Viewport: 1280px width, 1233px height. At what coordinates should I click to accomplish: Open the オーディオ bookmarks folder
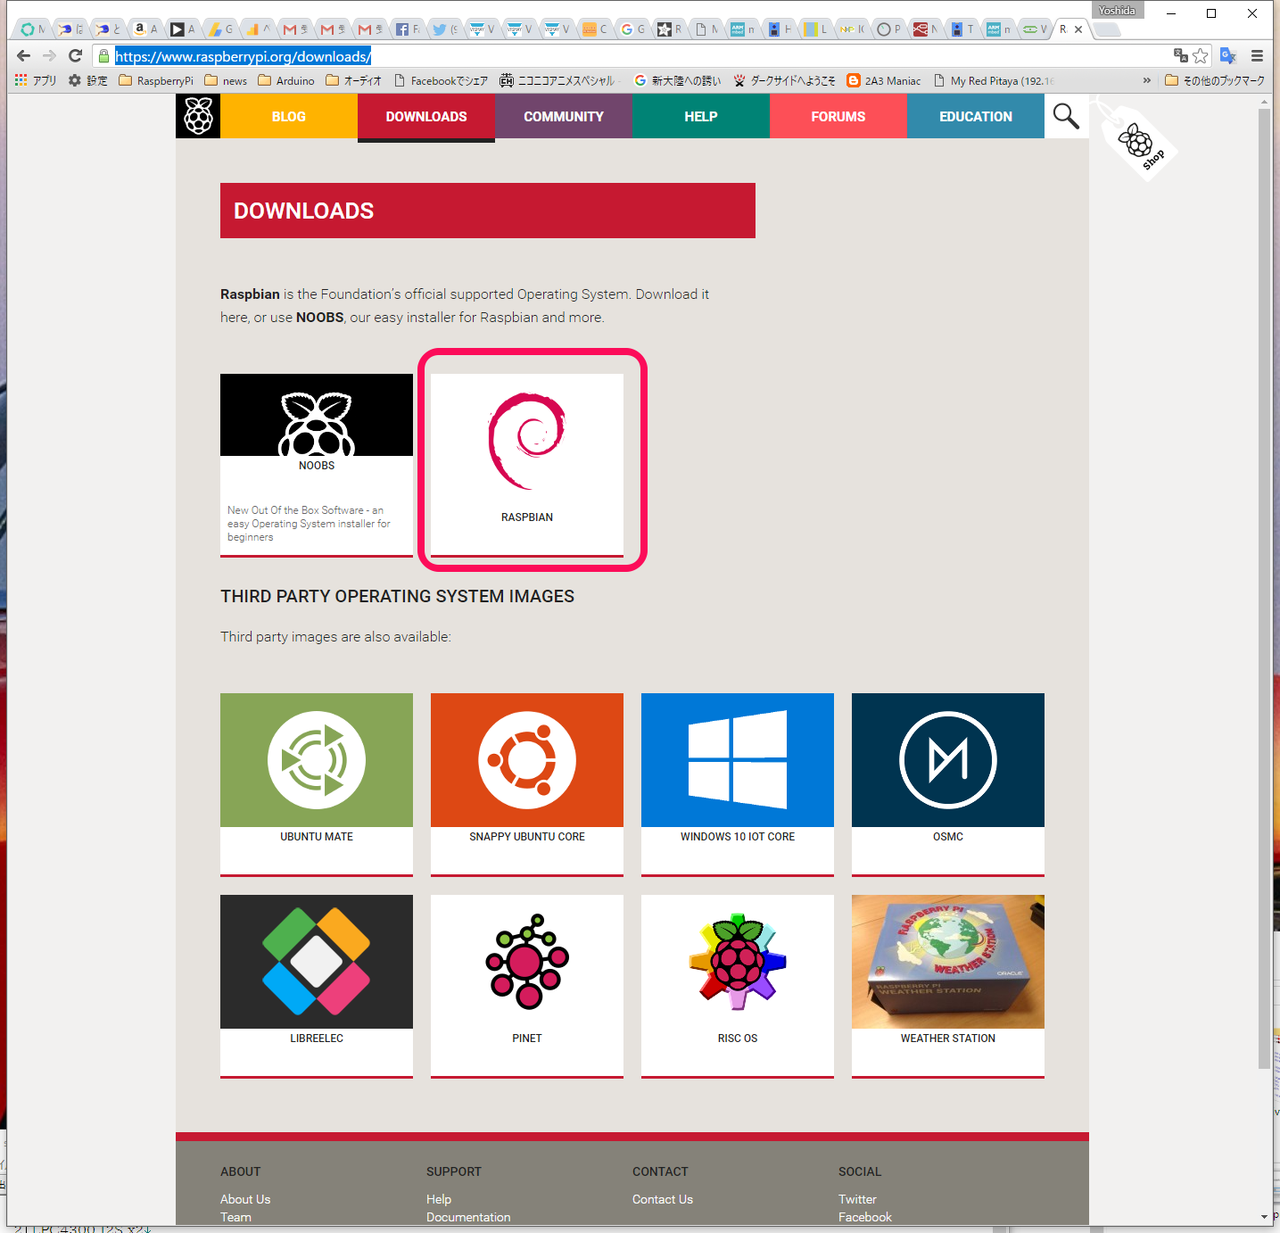click(354, 81)
